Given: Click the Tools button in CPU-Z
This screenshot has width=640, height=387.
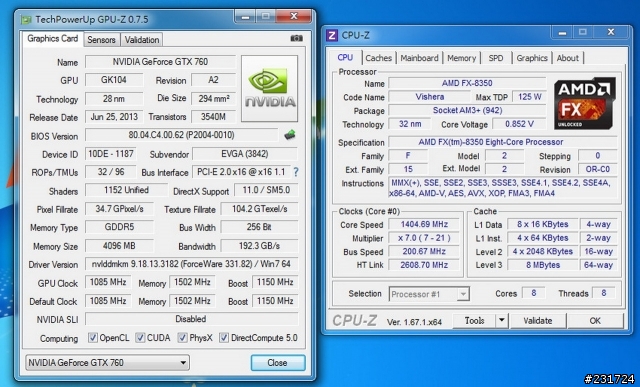Looking at the screenshot, I should click(474, 321).
